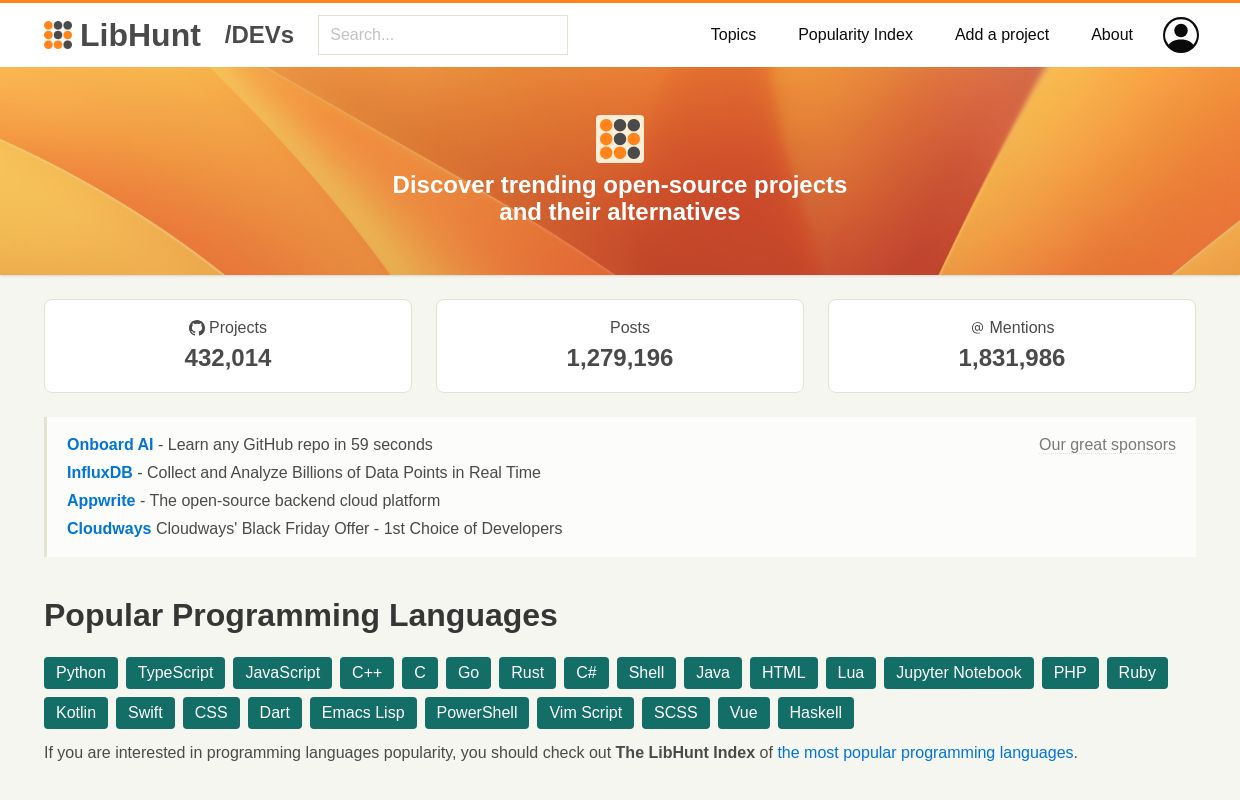The image size is (1240, 800).
Task: Follow the Onboard AI sponsor link
Action: [110, 445]
